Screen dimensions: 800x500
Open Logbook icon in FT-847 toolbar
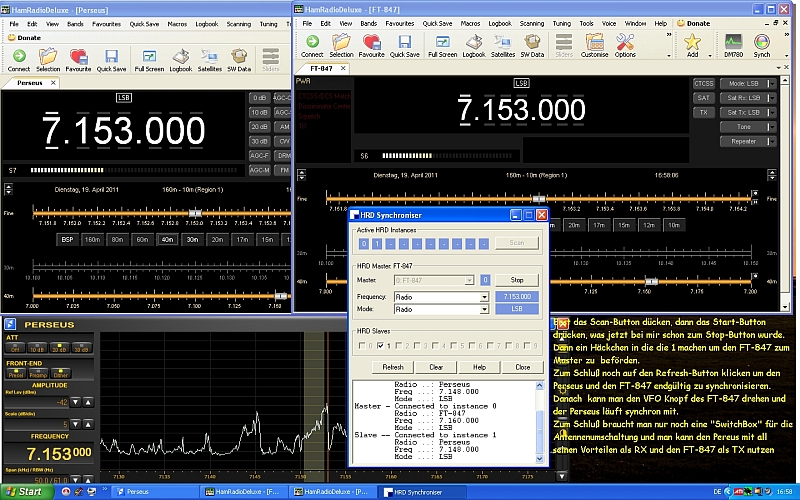(x=474, y=41)
